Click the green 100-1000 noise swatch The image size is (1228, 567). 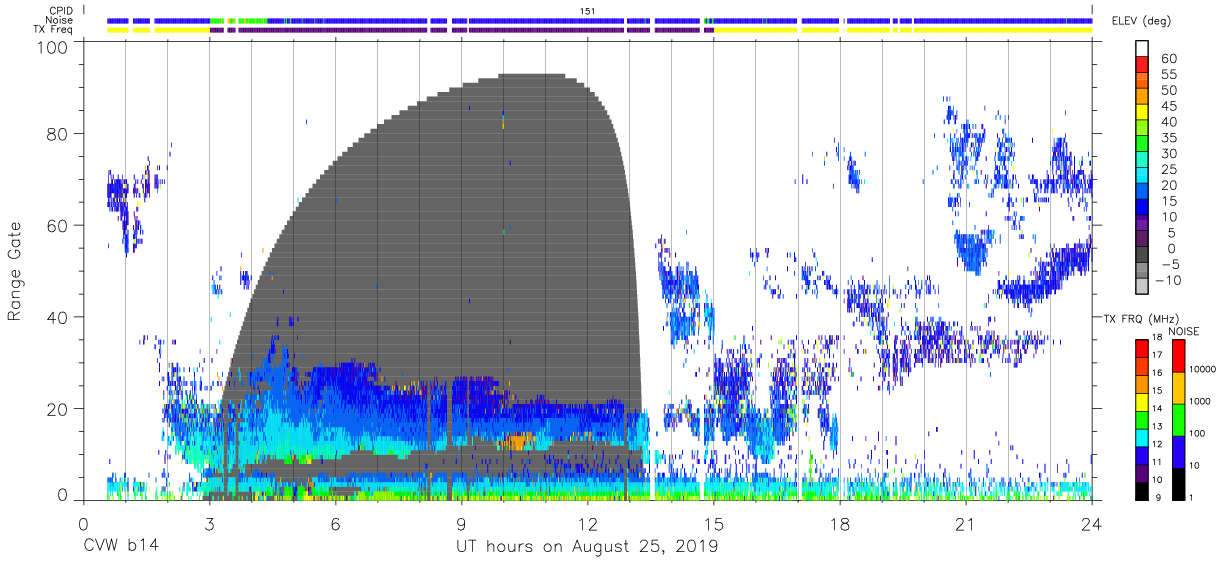coord(1179,419)
